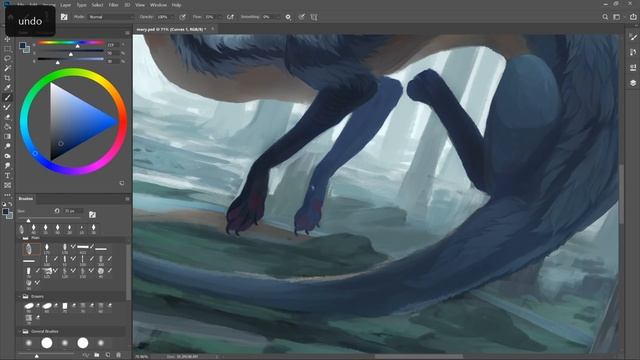Select the Brush tool in toolbar

7,98
